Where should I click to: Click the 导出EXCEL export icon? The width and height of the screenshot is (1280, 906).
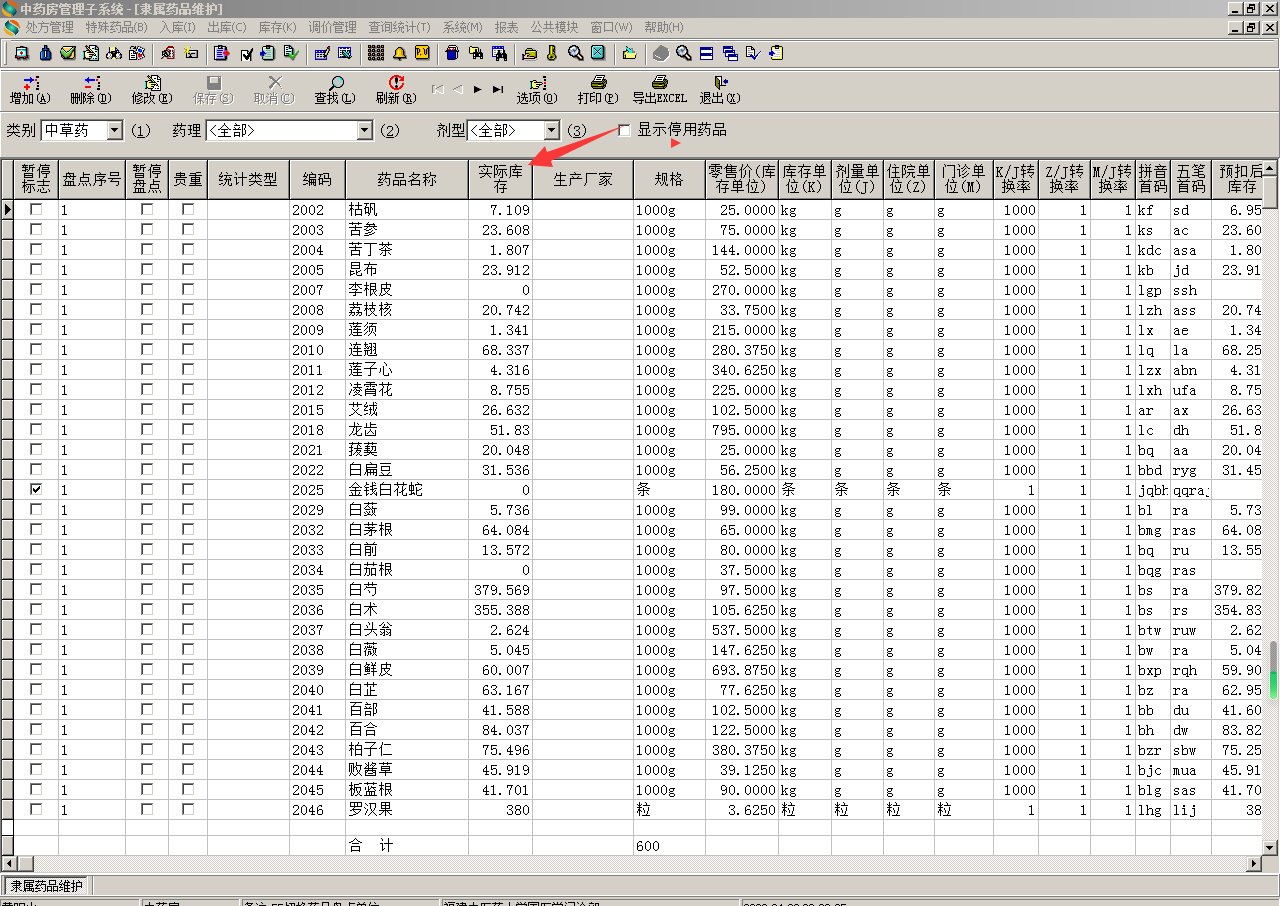[659, 84]
